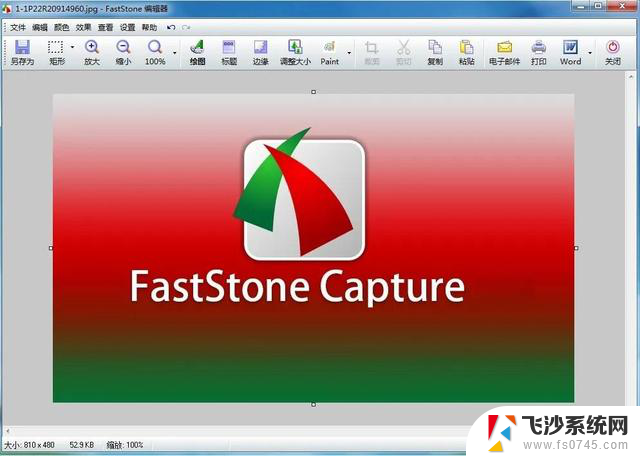Click the Zoom In (放大) icon

click(92, 52)
